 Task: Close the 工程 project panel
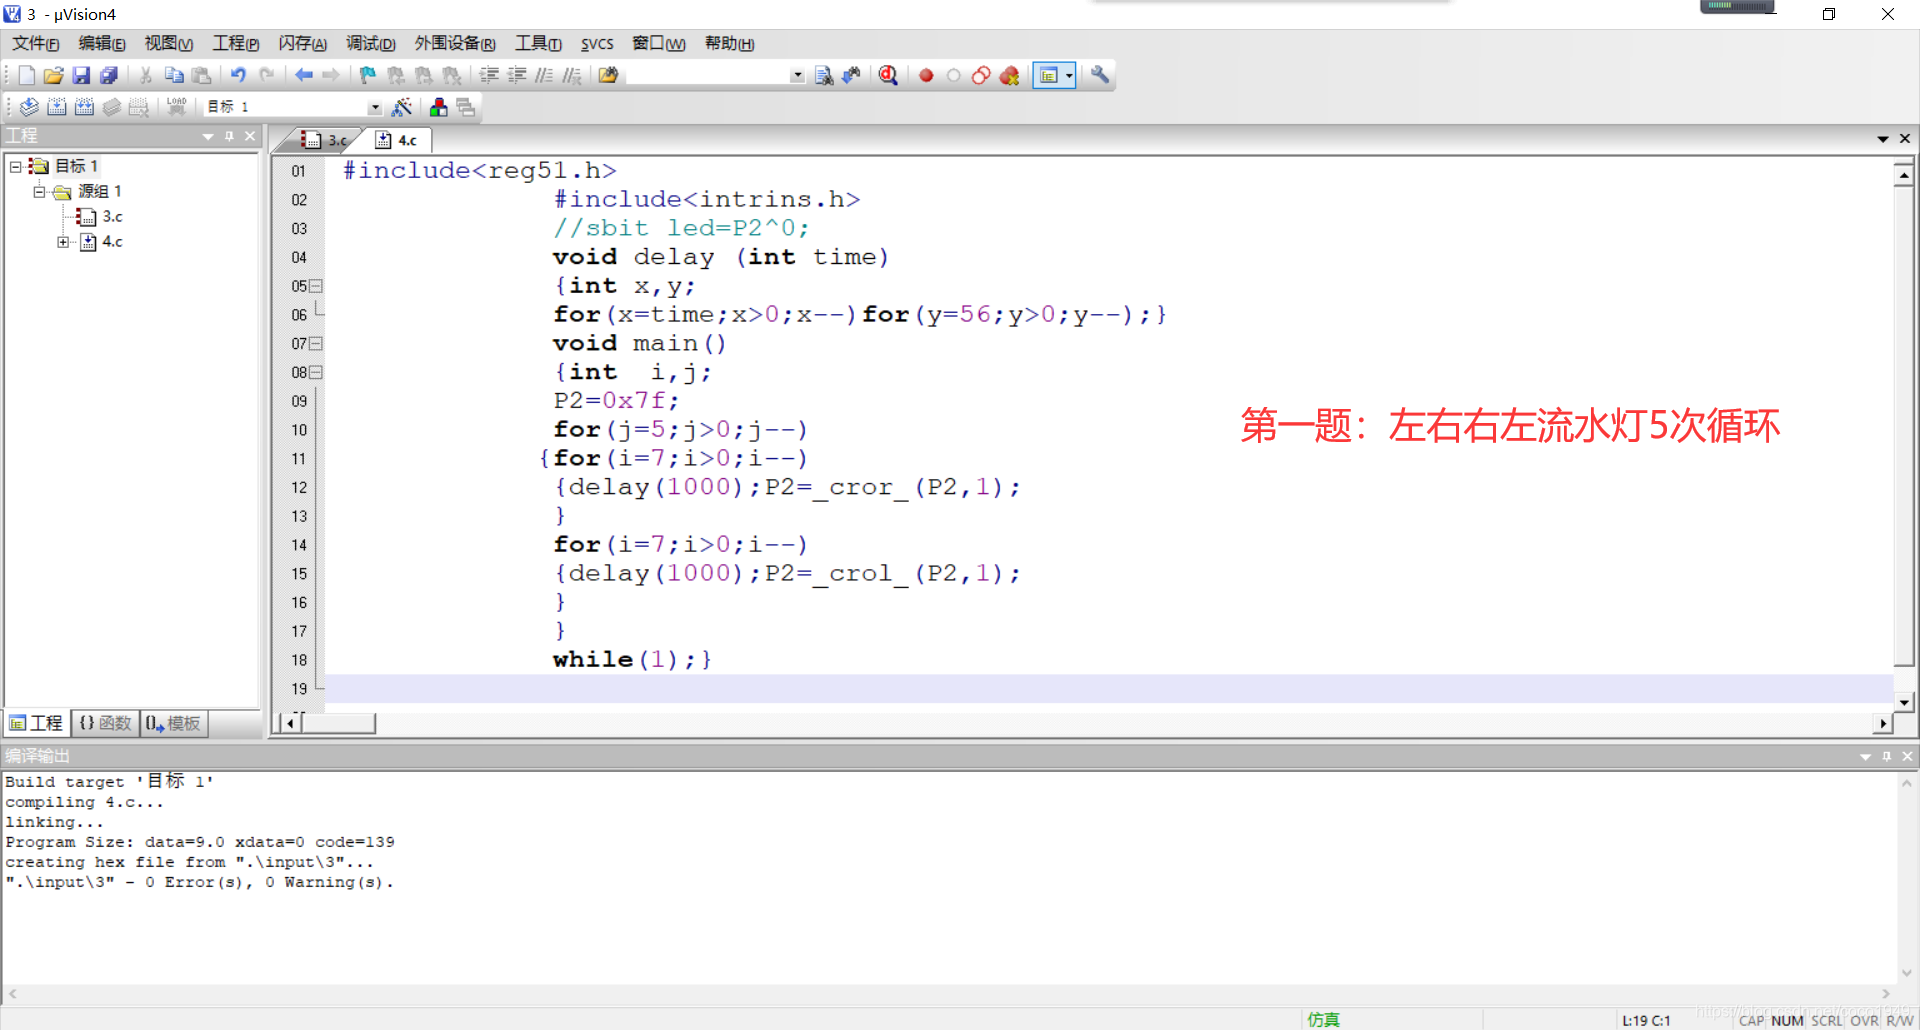250,136
